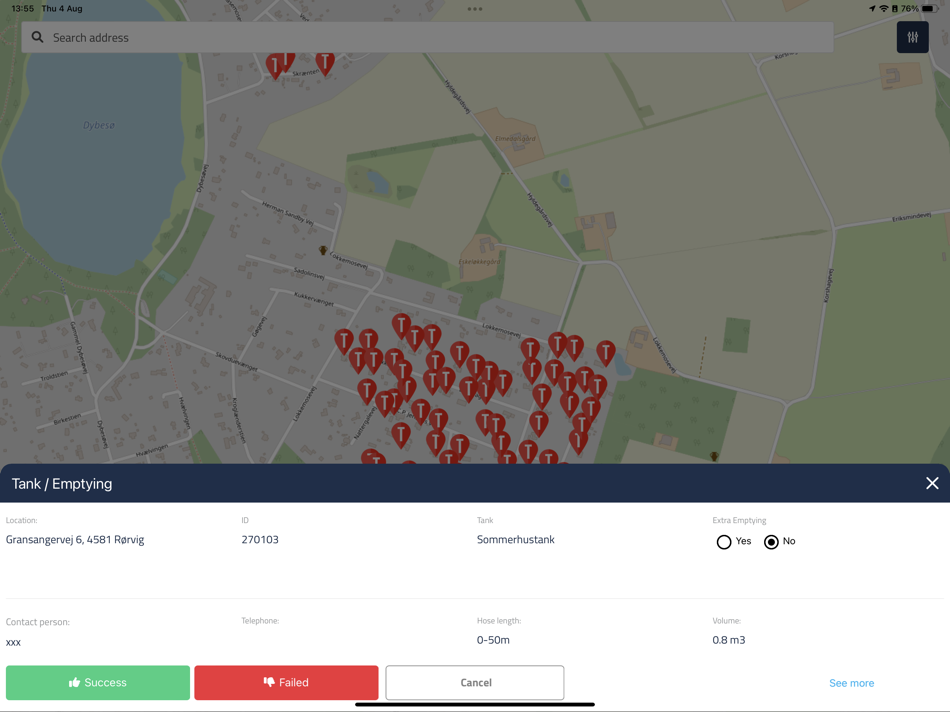
Task: Tap the "Eskeløkkegård" label on map
Action: click(x=479, y=262)
